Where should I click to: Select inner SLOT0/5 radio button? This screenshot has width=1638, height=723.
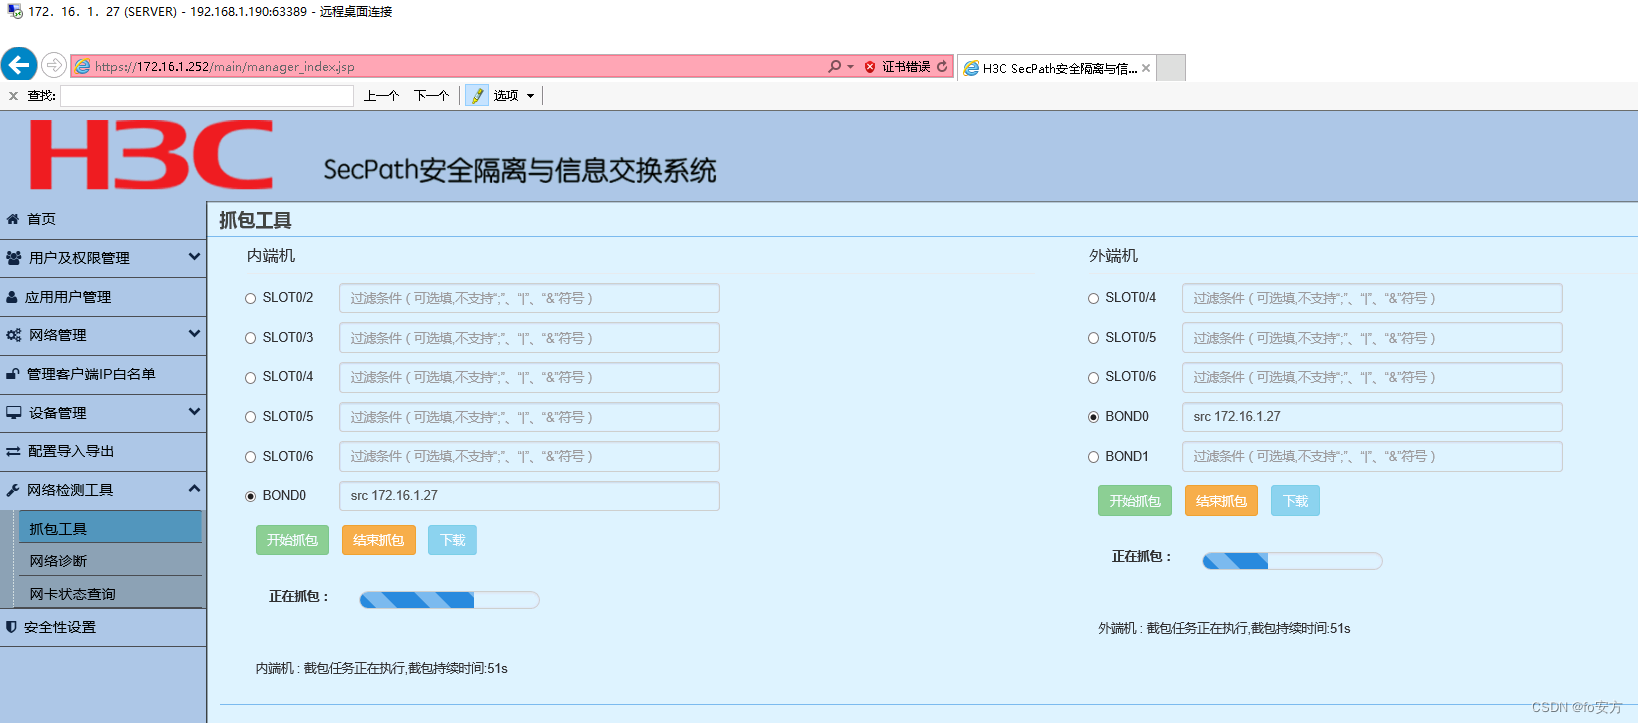click(251, 417)
